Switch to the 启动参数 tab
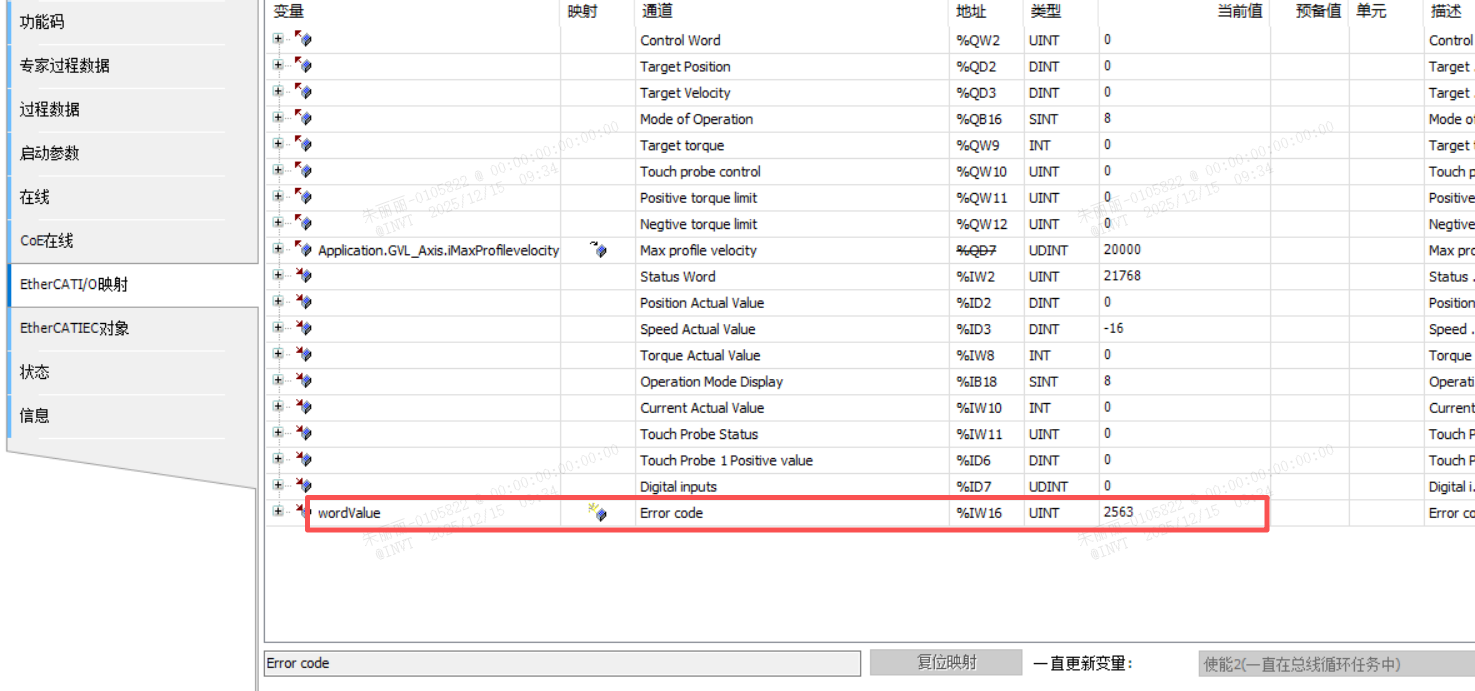The height and width of the screenshot is (691, 1475). pyautogui.click(x=49, y=153)
